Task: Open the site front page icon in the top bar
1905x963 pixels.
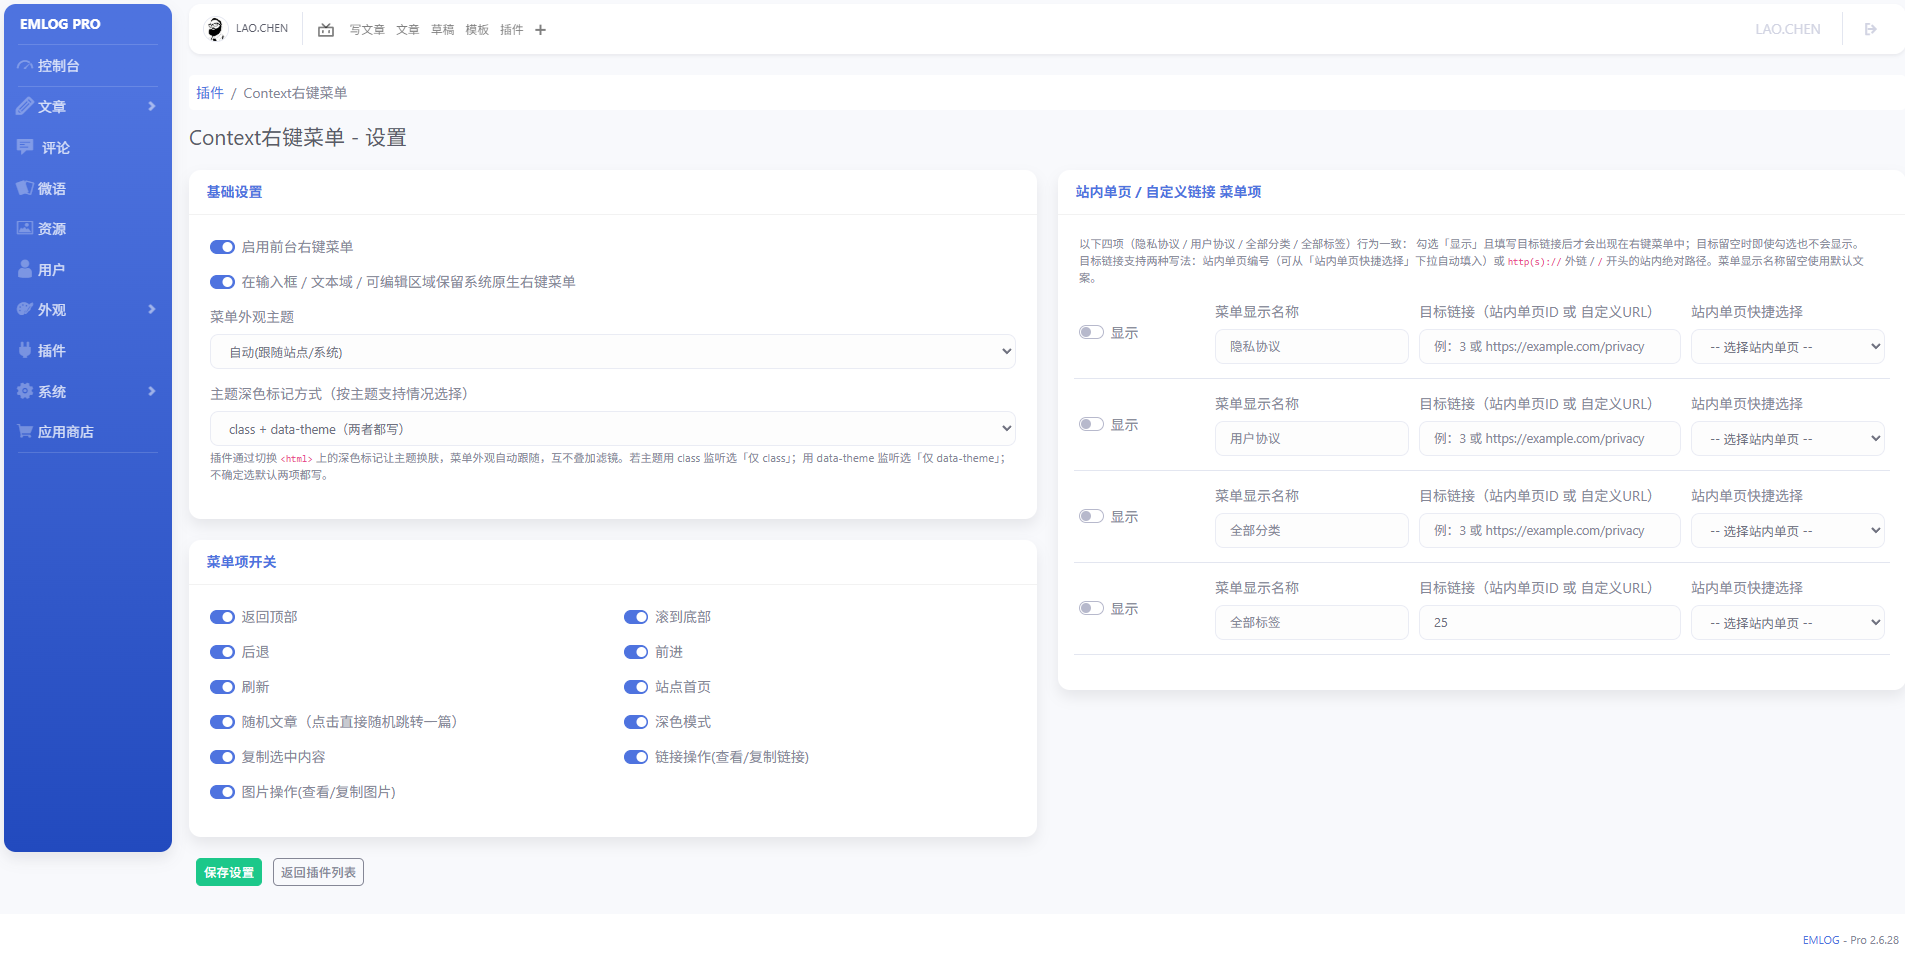Action: 326,30
